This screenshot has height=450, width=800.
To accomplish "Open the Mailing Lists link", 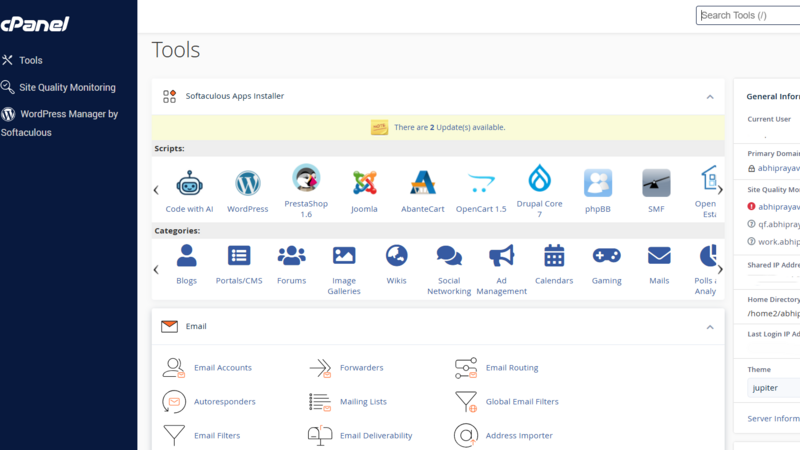I will 363,402.
